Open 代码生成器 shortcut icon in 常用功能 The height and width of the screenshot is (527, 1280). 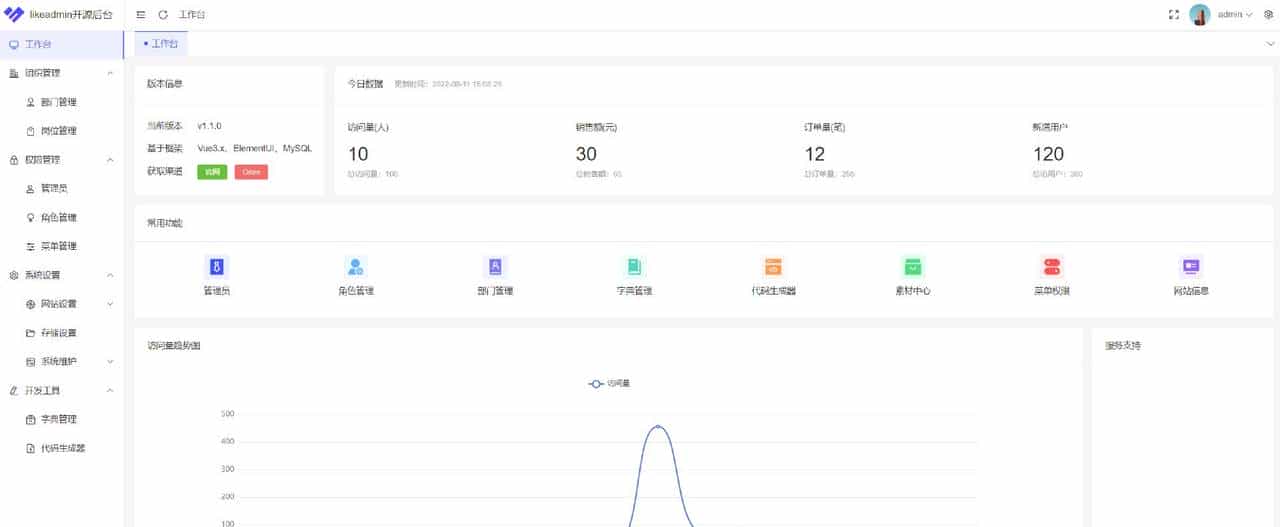[x=773, y=267]
